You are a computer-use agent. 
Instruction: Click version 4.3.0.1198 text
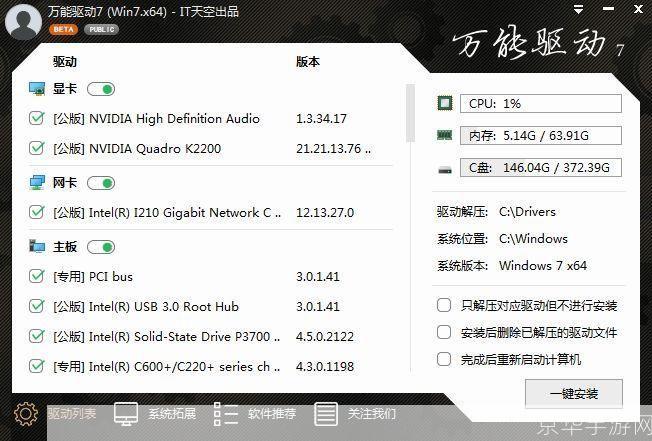[325, 366]
